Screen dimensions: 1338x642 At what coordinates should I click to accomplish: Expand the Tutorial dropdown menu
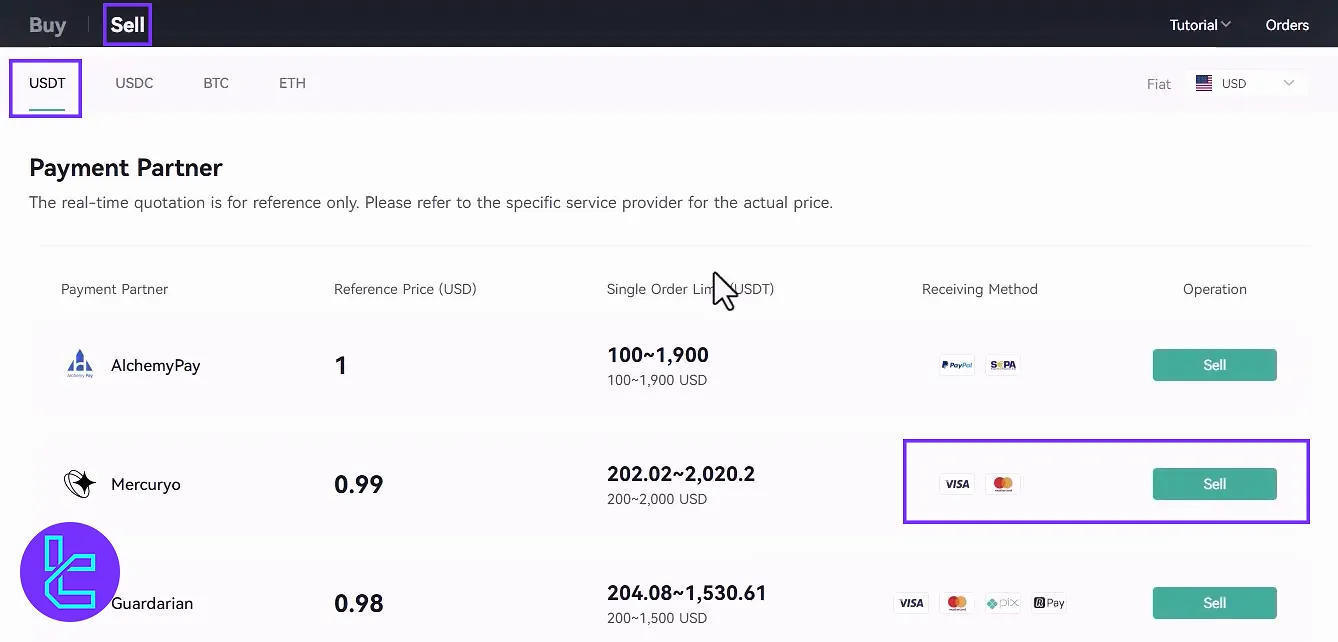(1200, 25)
